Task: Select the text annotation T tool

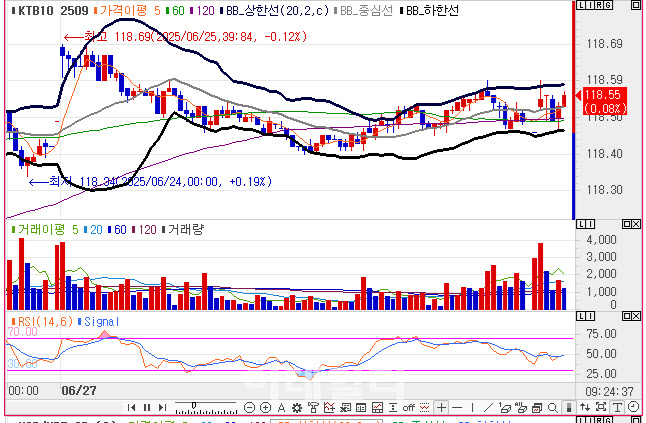Action: (x=615, y=407)
